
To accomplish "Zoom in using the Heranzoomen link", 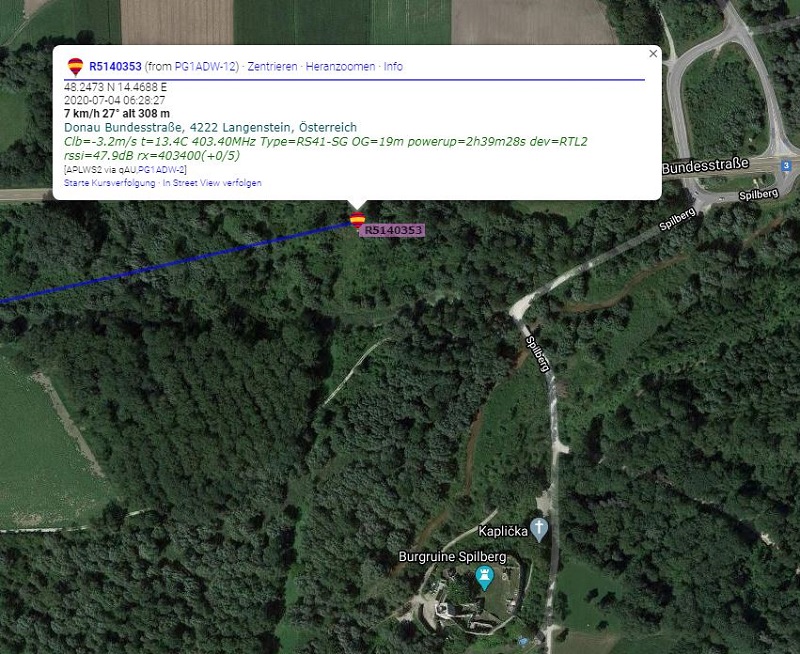I will coord(340,66).
